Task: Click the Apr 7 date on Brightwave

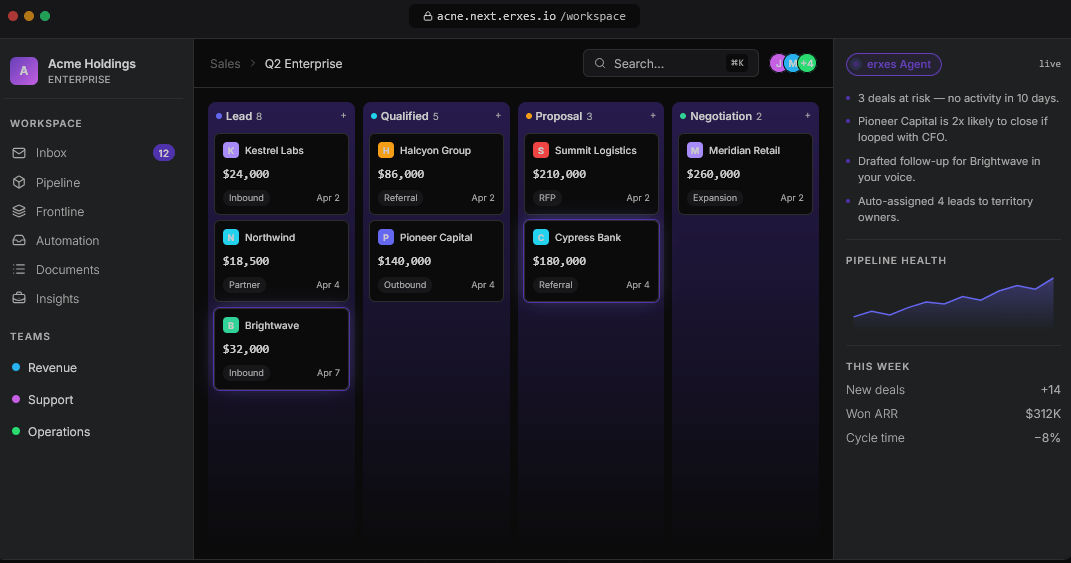Action: pyautogui.click(x=328, y=373)
